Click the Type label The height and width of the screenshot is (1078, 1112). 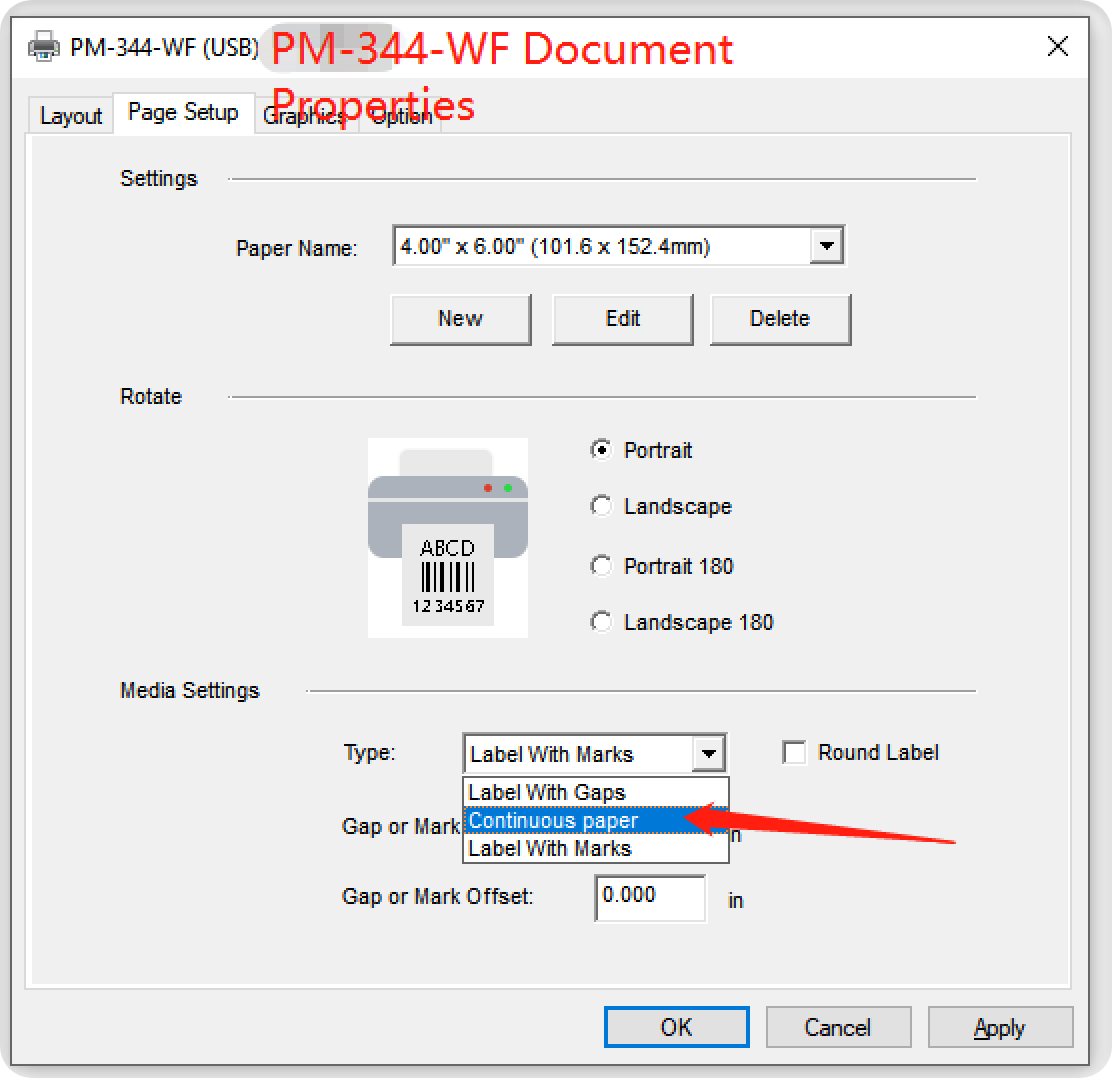tap(369, 752)
